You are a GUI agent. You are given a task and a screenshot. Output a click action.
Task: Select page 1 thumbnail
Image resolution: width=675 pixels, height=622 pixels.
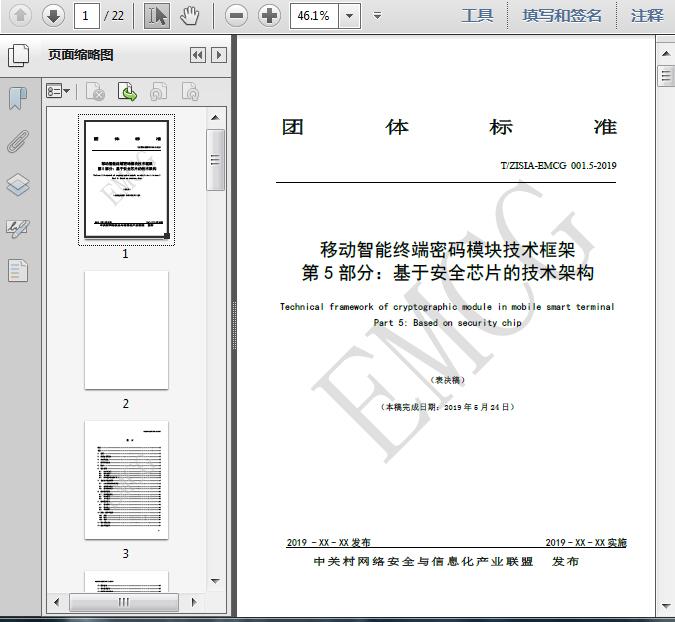click(126, 179)
